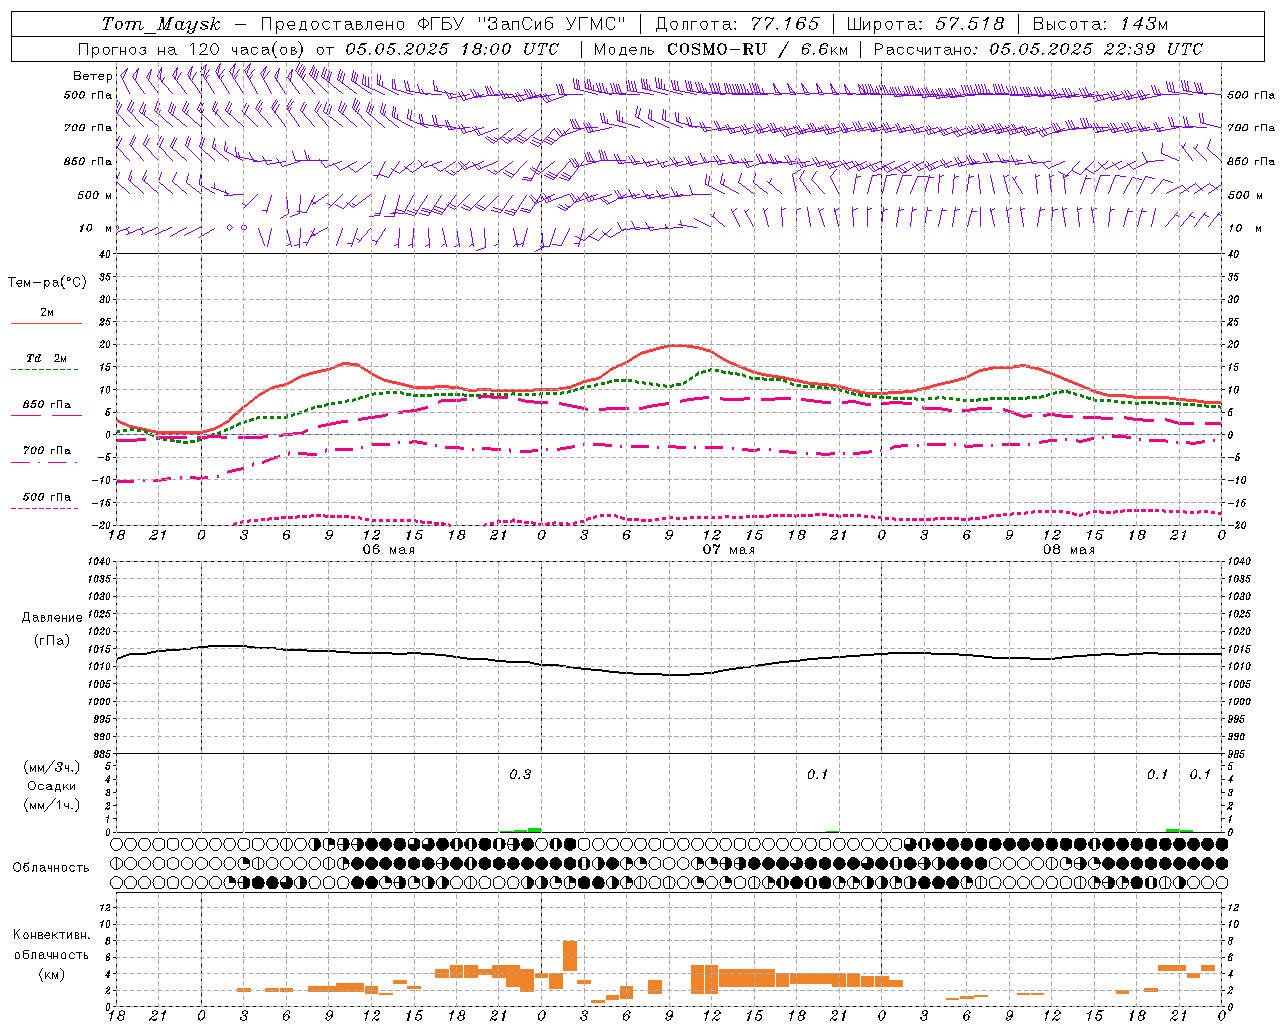Click the '(мм/1ч.)' precipitation unit label
Viewport: 1280px width, 1024px height.
coord(52,805)
